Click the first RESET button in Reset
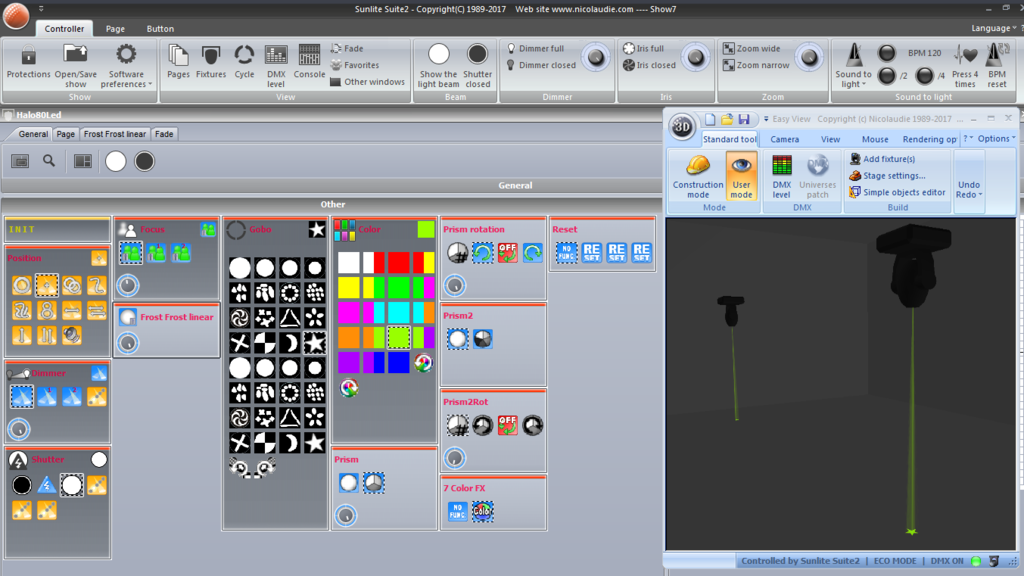The width and height of the screenshot is (1024, 576). 592,252
